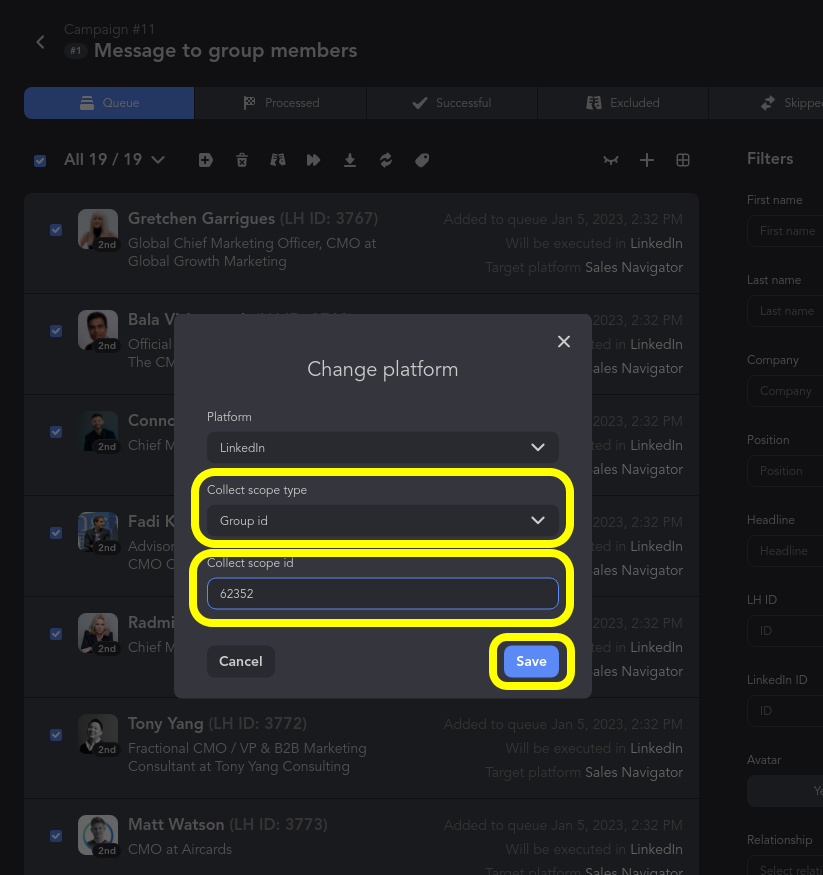Screen dimensions: 823x875
Task: Focus the Collect scope id field
Action: 382,594
